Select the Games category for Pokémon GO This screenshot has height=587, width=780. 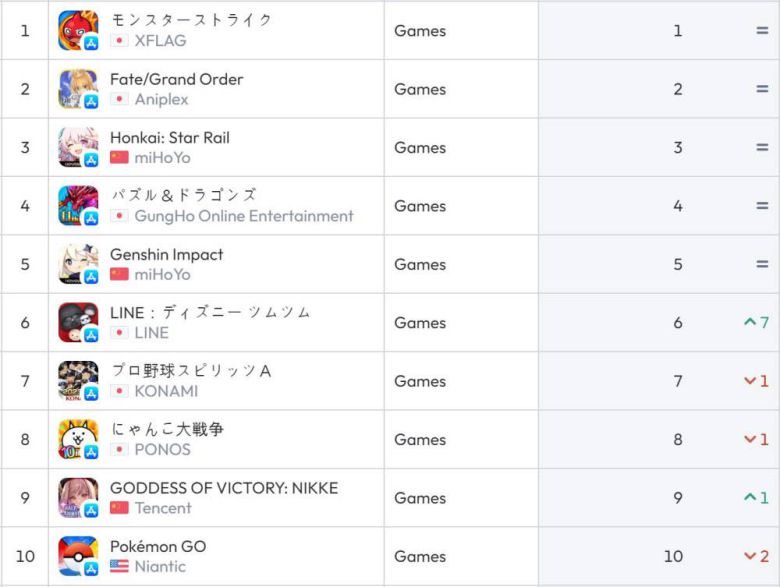click(420, 556)
